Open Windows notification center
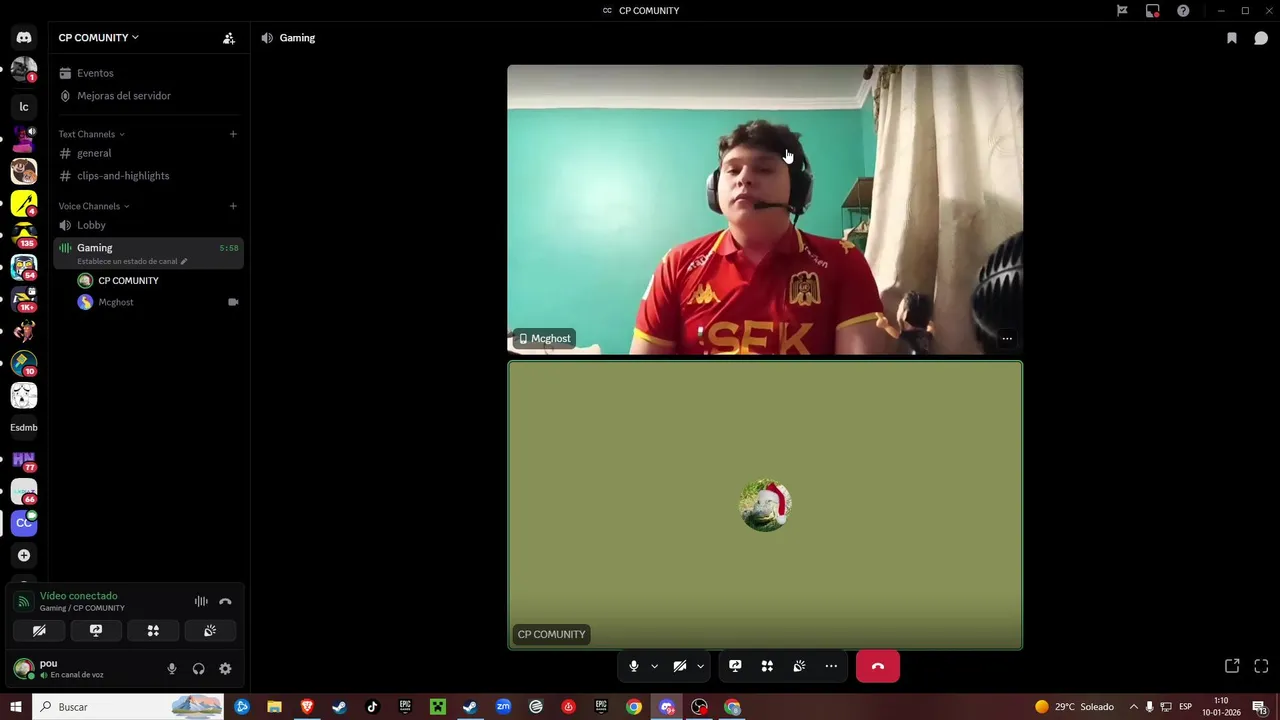 [1259, 707]
